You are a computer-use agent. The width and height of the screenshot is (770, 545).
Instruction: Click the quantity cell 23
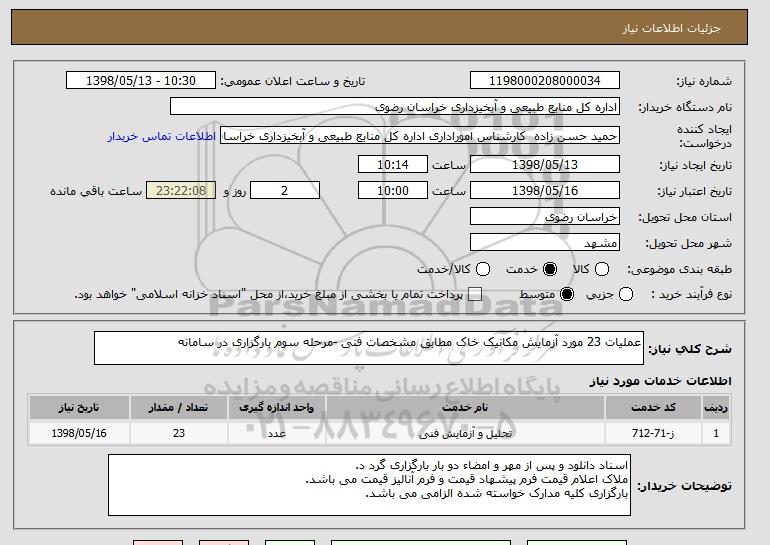(179, 433)
